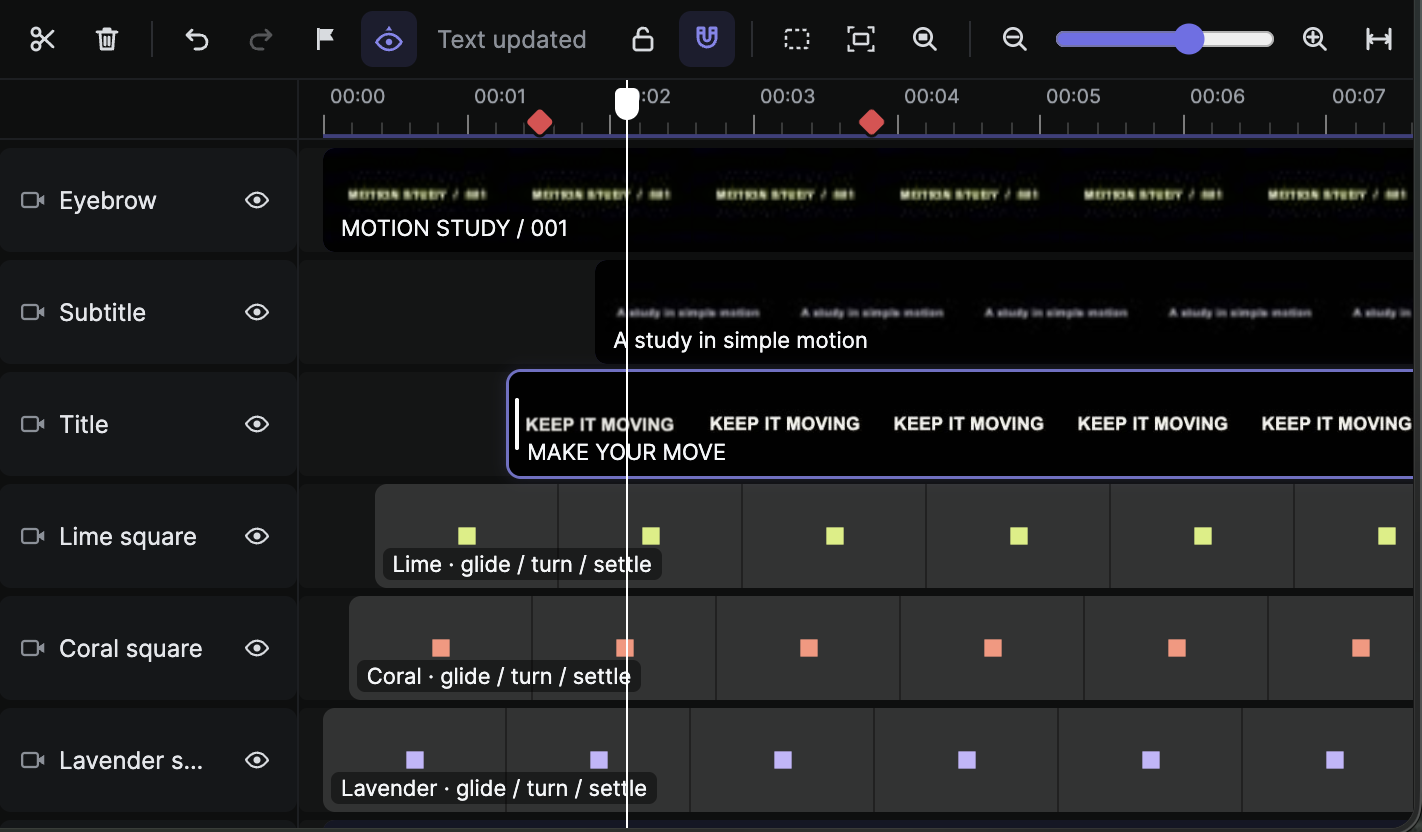Click the Lime square camera icon
The height and width of the screenshot is (832, 1422).
point(33,536)
